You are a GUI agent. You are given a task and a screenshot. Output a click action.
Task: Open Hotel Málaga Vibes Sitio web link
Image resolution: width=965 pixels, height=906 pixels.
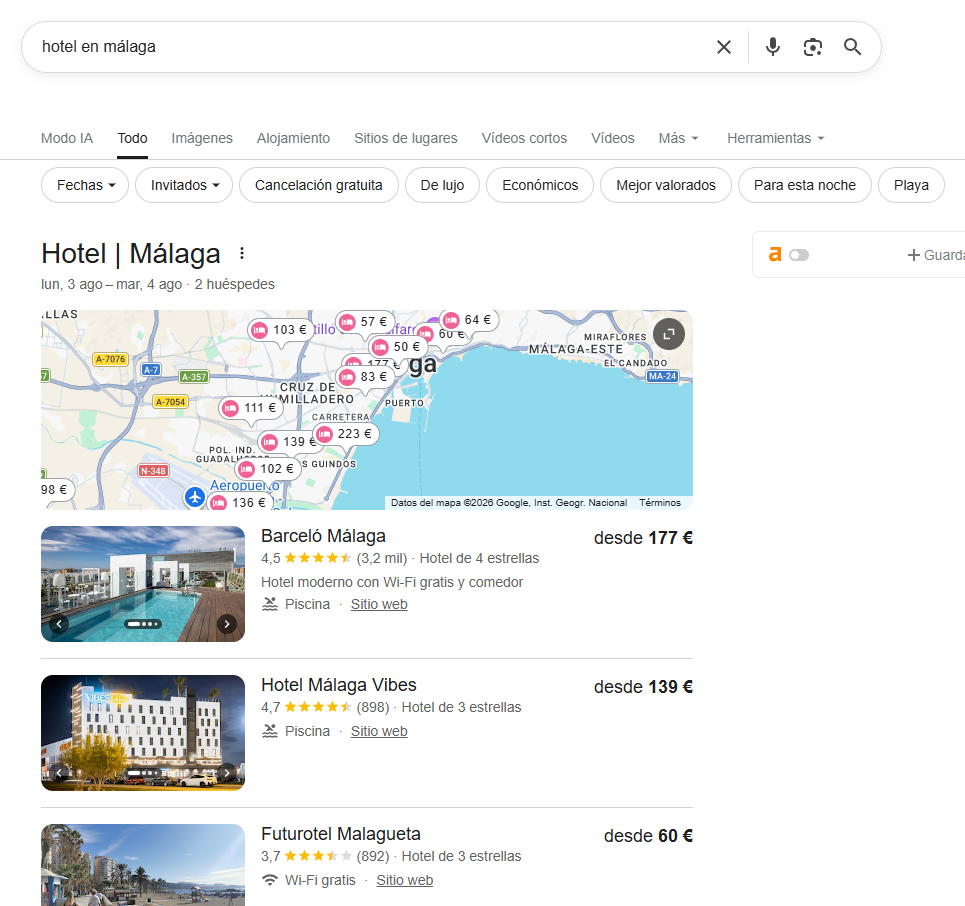pyautogui.click(x=379, y=731)
